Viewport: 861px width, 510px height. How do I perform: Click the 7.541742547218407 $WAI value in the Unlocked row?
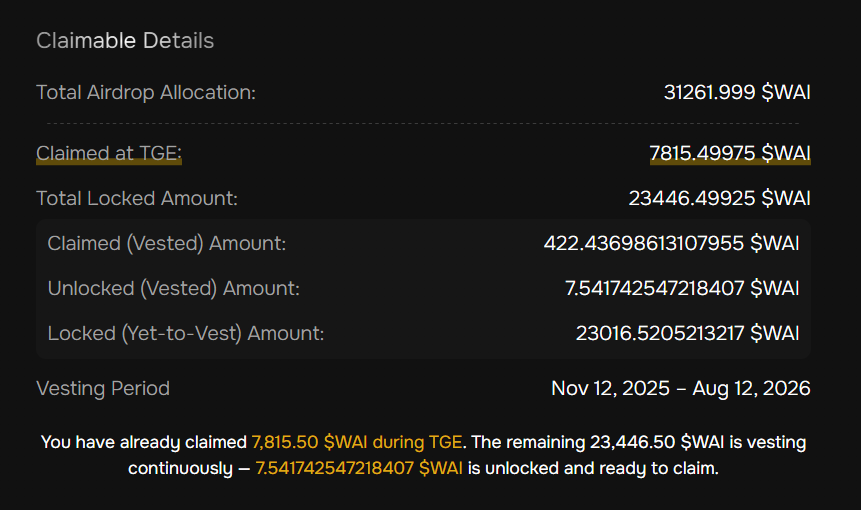click(682, 288)
